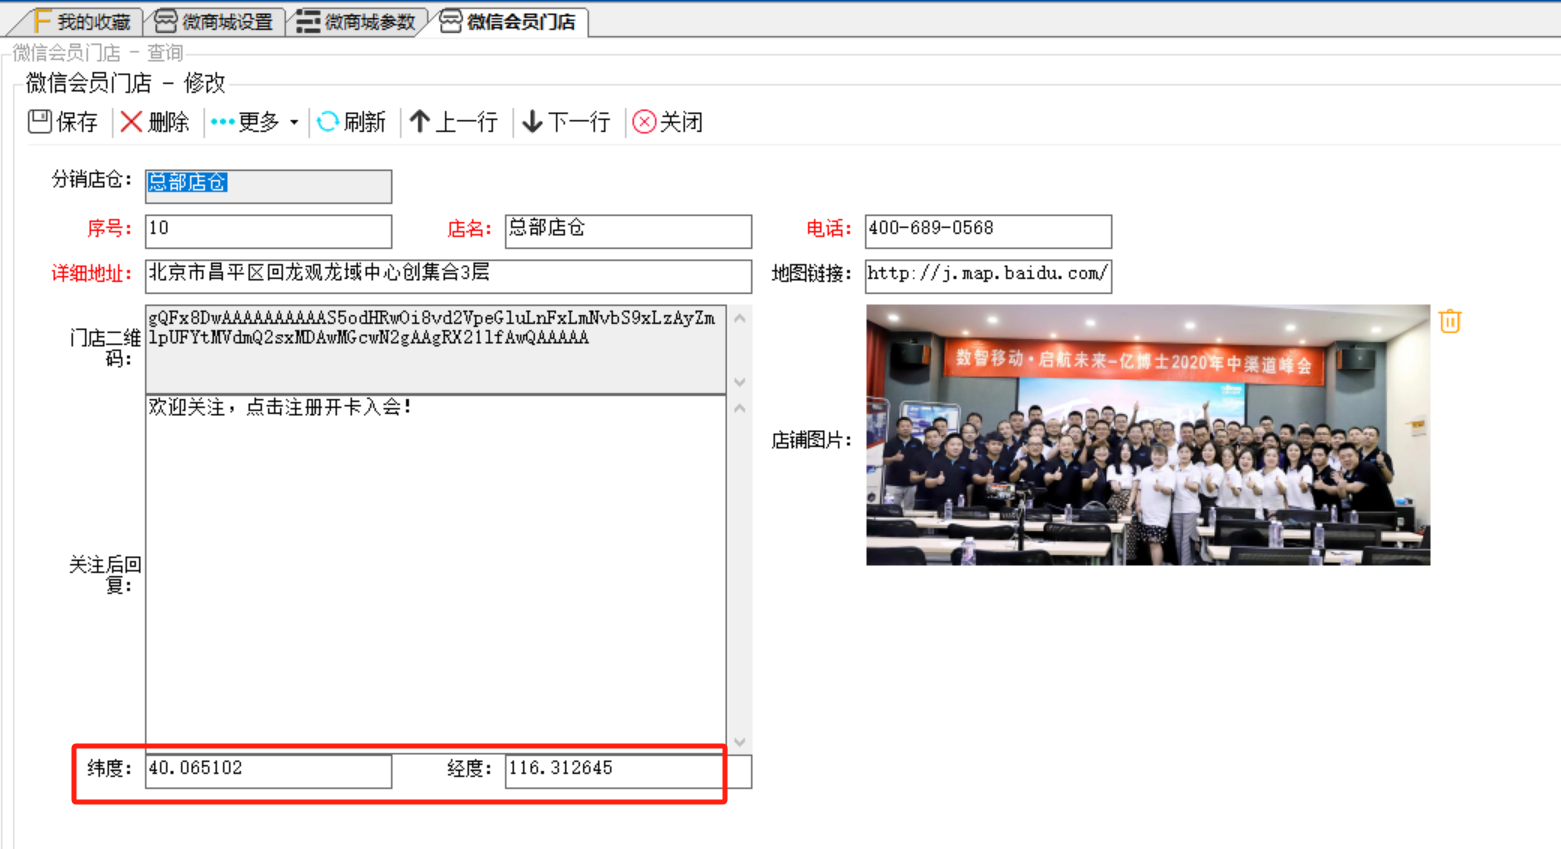Switch to the 微商城参数 tab
1561x849 pixels.
coord(357,22)
